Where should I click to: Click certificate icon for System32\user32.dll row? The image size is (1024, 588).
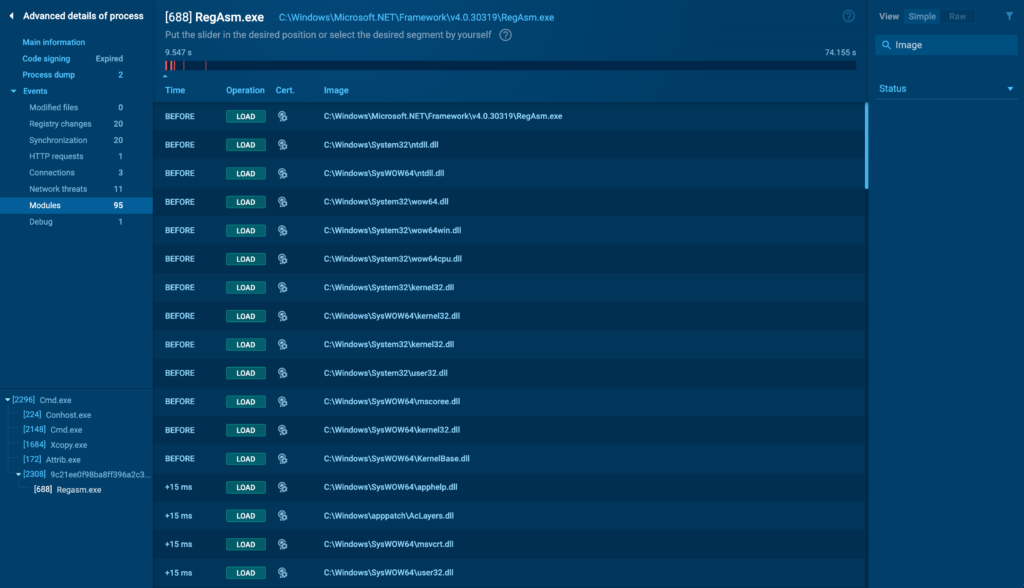[x=283, y=373]
